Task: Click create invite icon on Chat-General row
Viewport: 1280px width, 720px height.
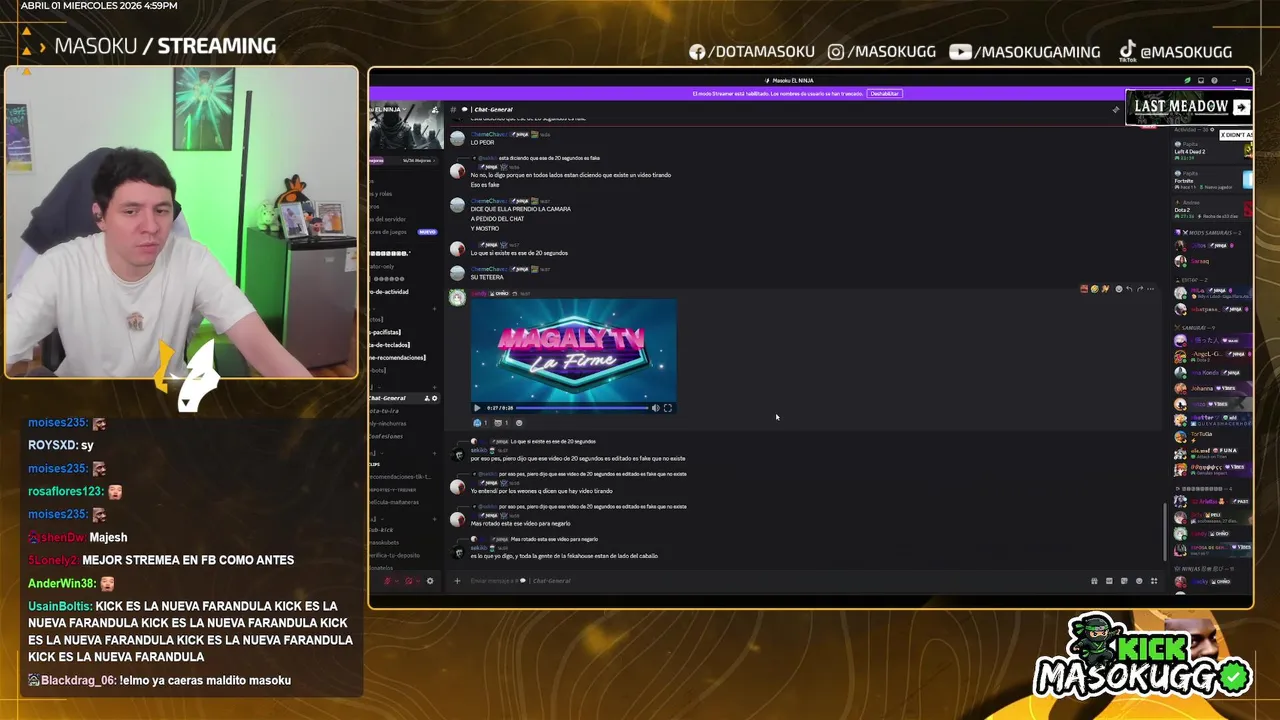Action: pyautogui.click(x=427, y=398)
